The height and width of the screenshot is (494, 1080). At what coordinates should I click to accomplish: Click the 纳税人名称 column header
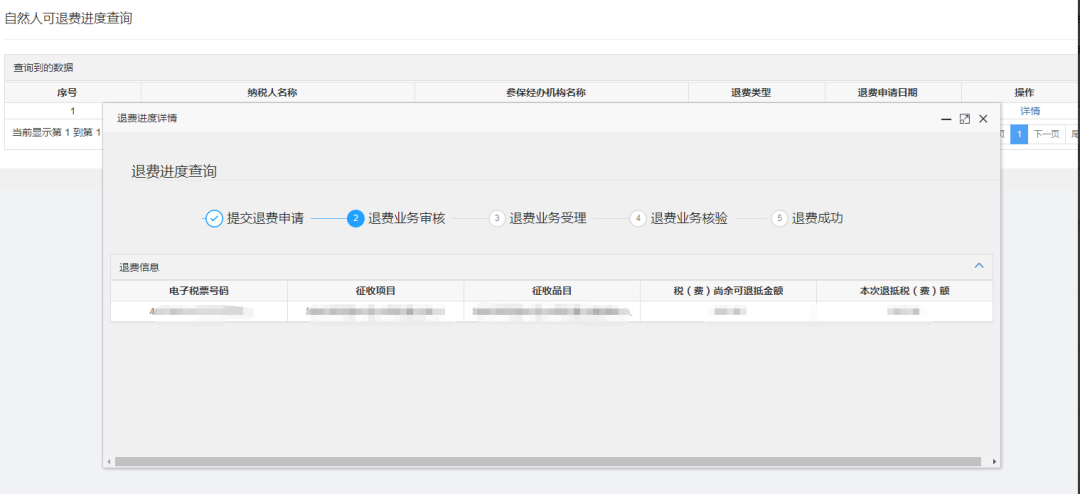278,92
